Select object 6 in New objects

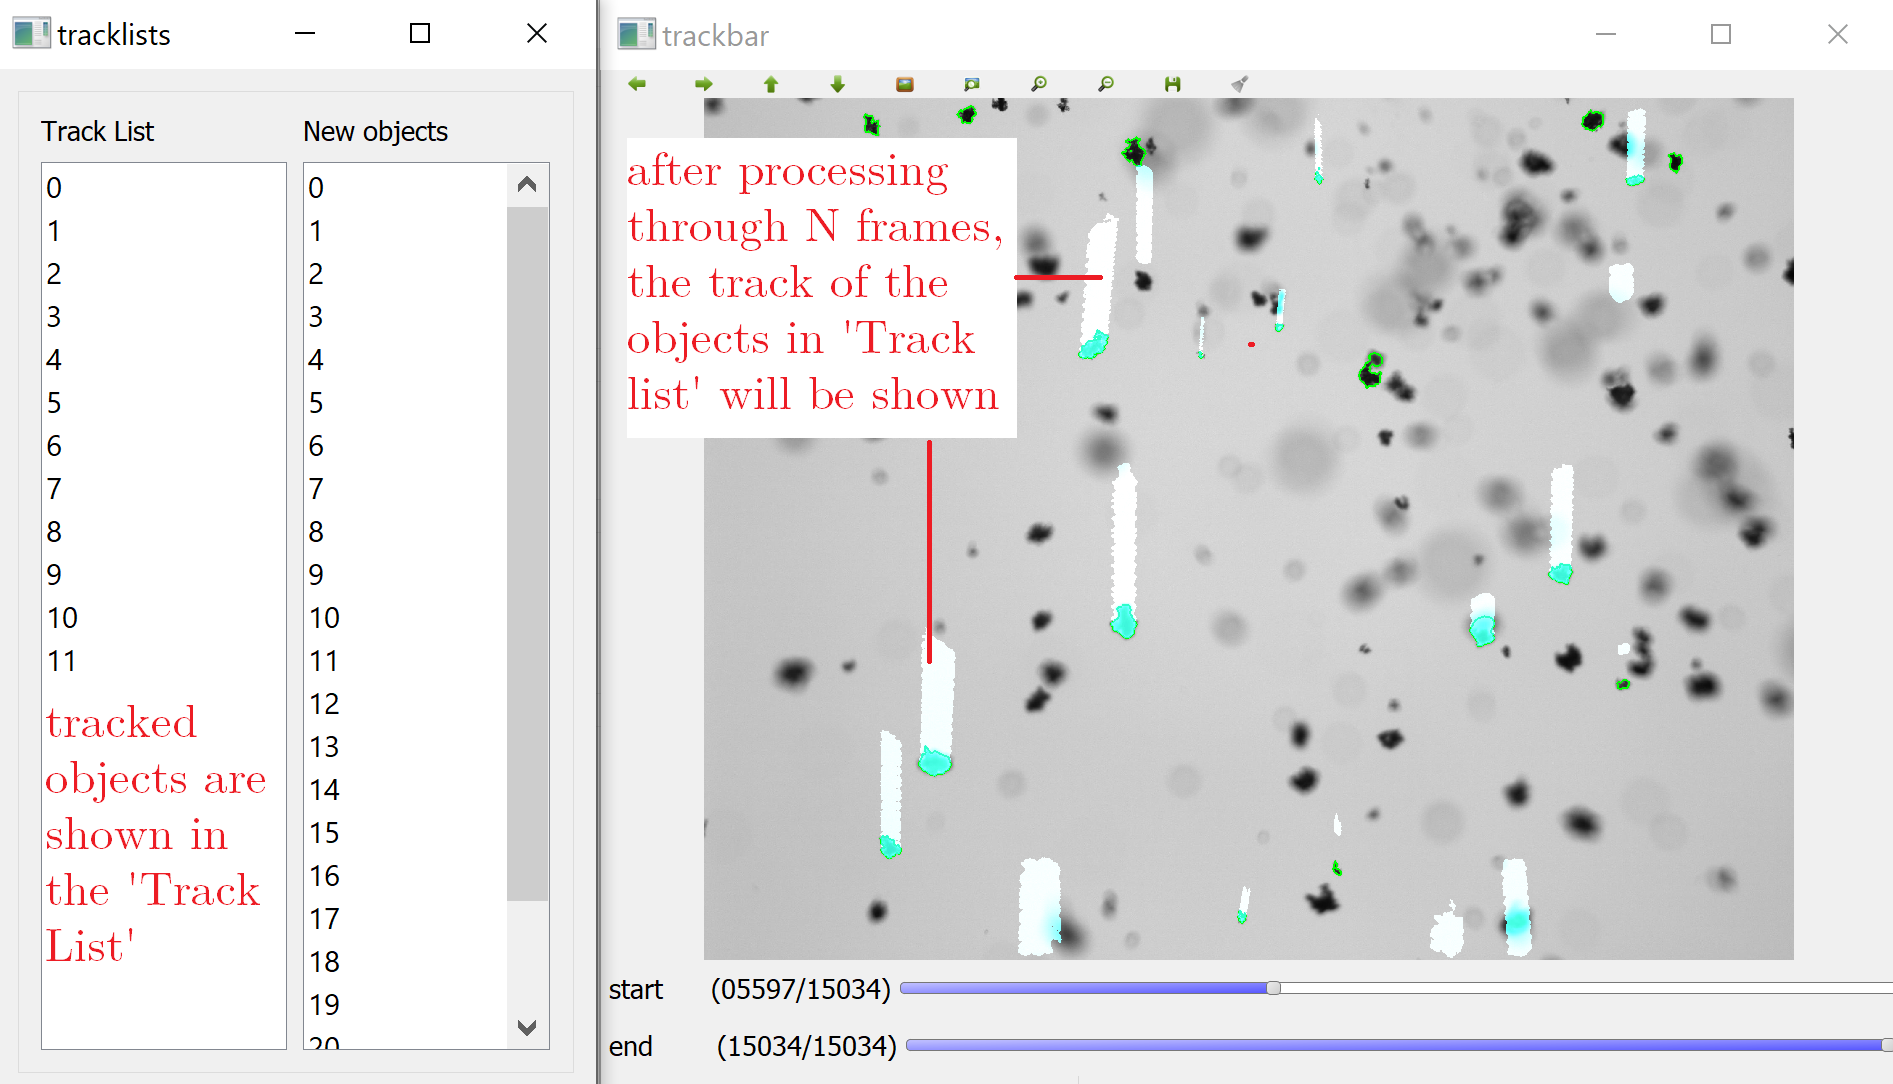[405, 445]
